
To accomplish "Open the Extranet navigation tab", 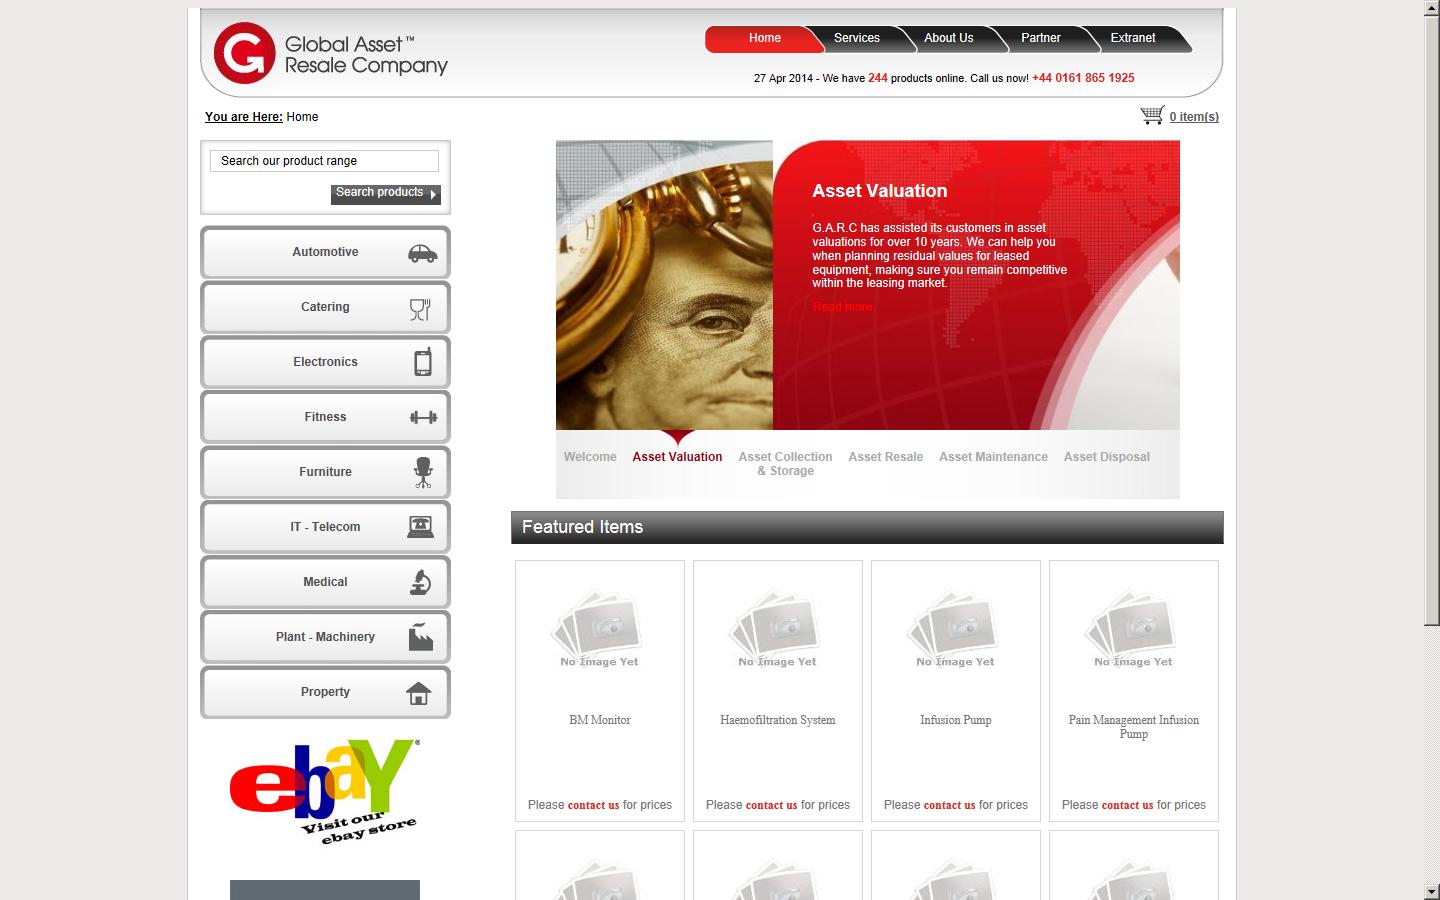I will click(1132, 38).
